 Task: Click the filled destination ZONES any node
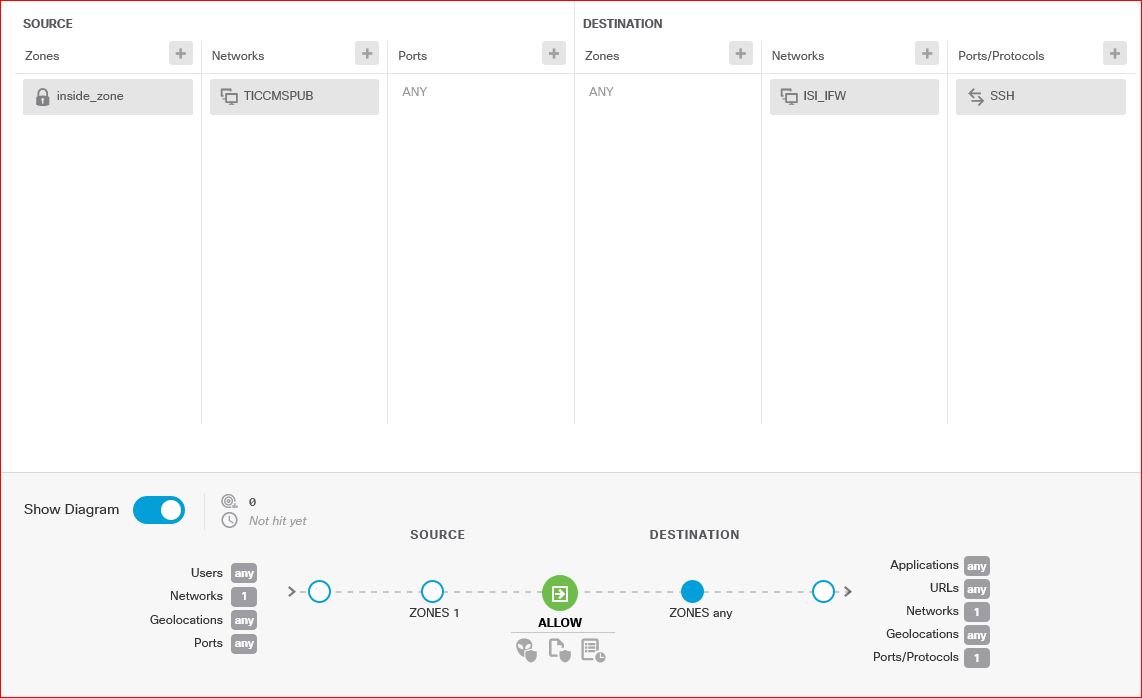click(x=692, y=592)
